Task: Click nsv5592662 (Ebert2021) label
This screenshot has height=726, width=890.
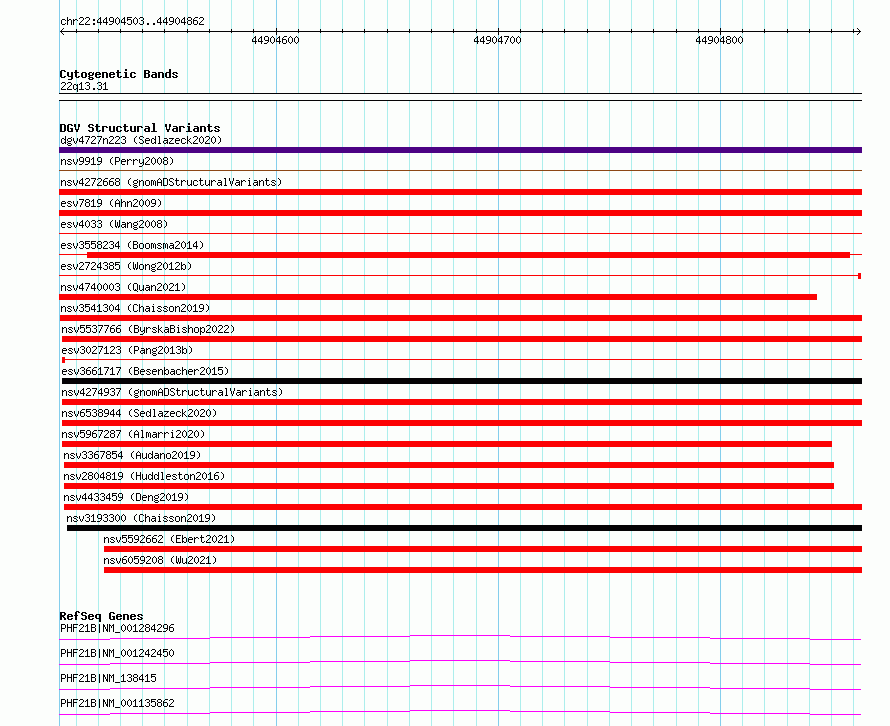Action: point(169,539)
